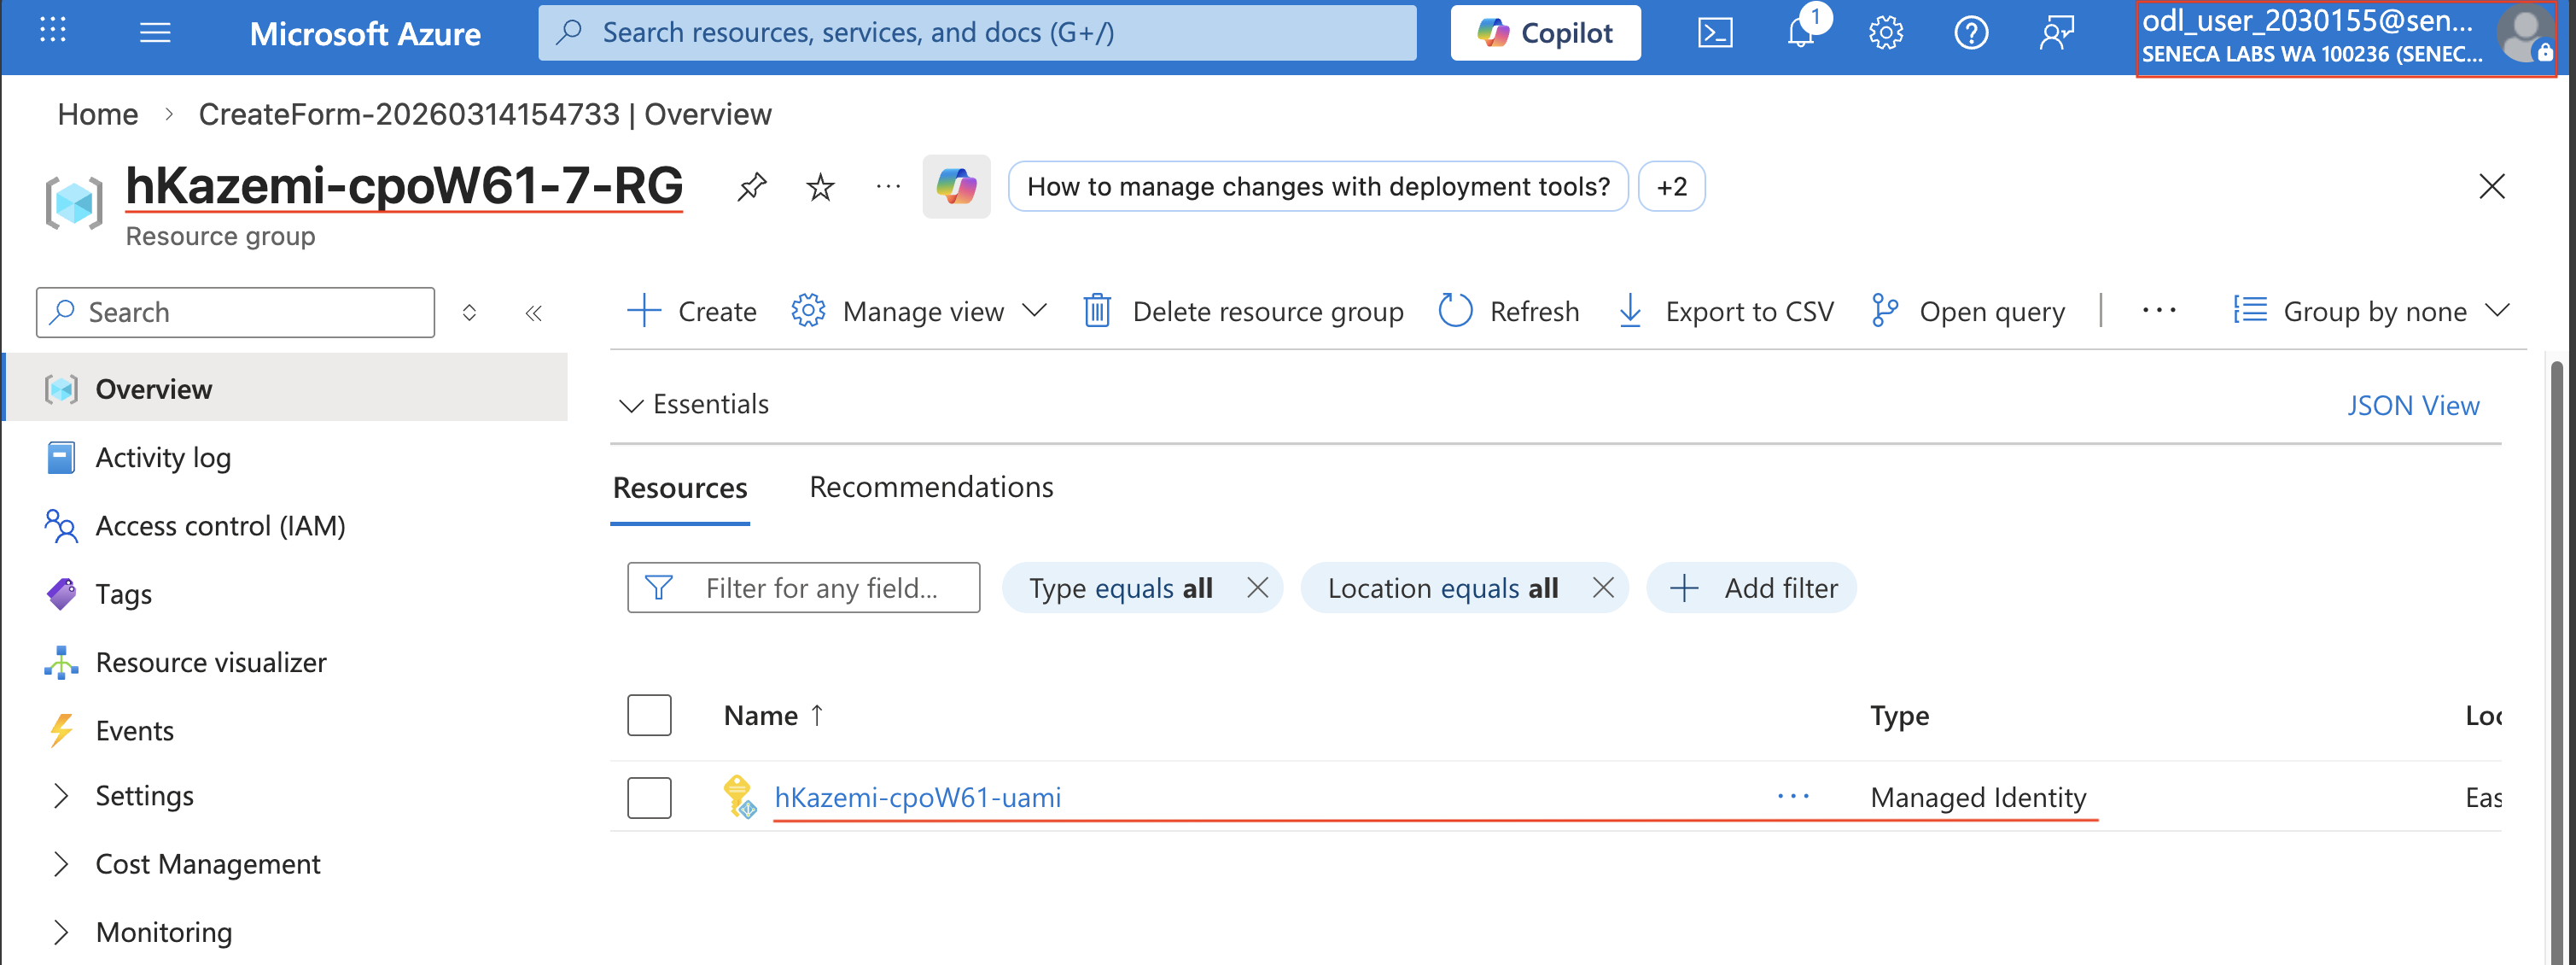Viewport: 2576px width, 965px height.
Task: Collapse the left navigation menu
Action: pyautogui.click(x=534, y=313)
